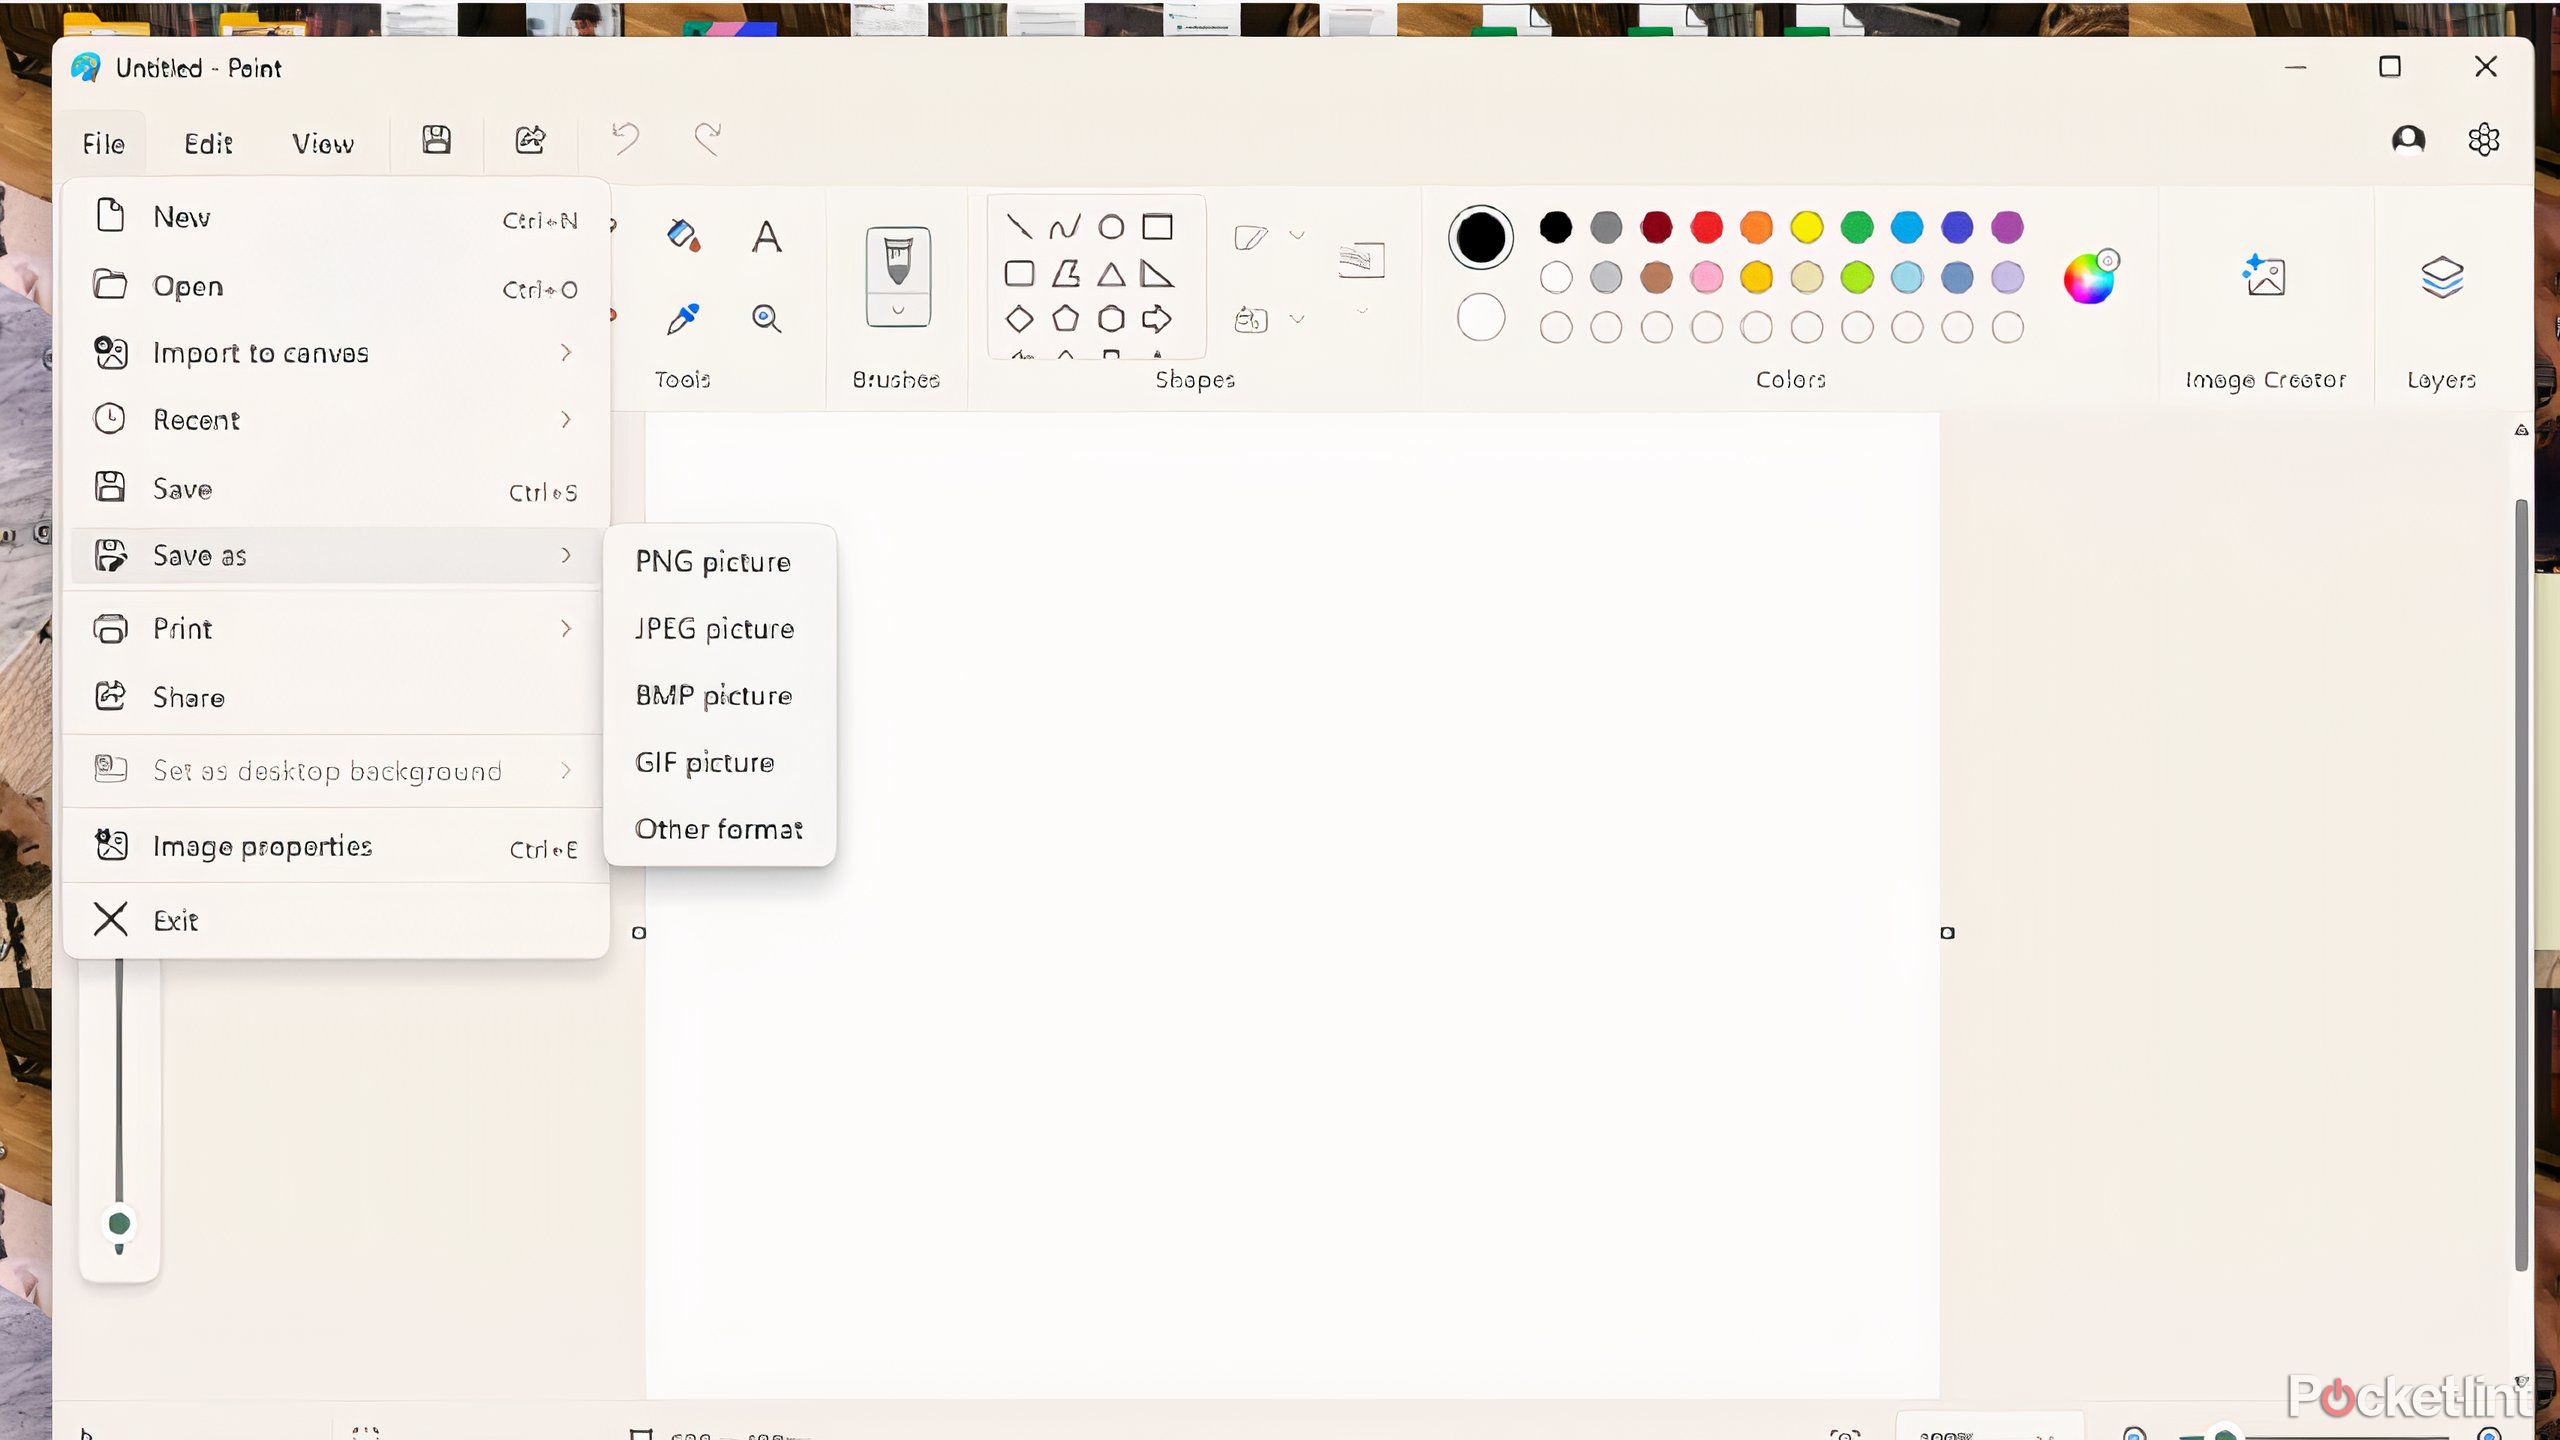Select the Magnifier zoom tool
Image resolution: width=2560 pixels, height=1440 pixels.
(x=766, y=319)
